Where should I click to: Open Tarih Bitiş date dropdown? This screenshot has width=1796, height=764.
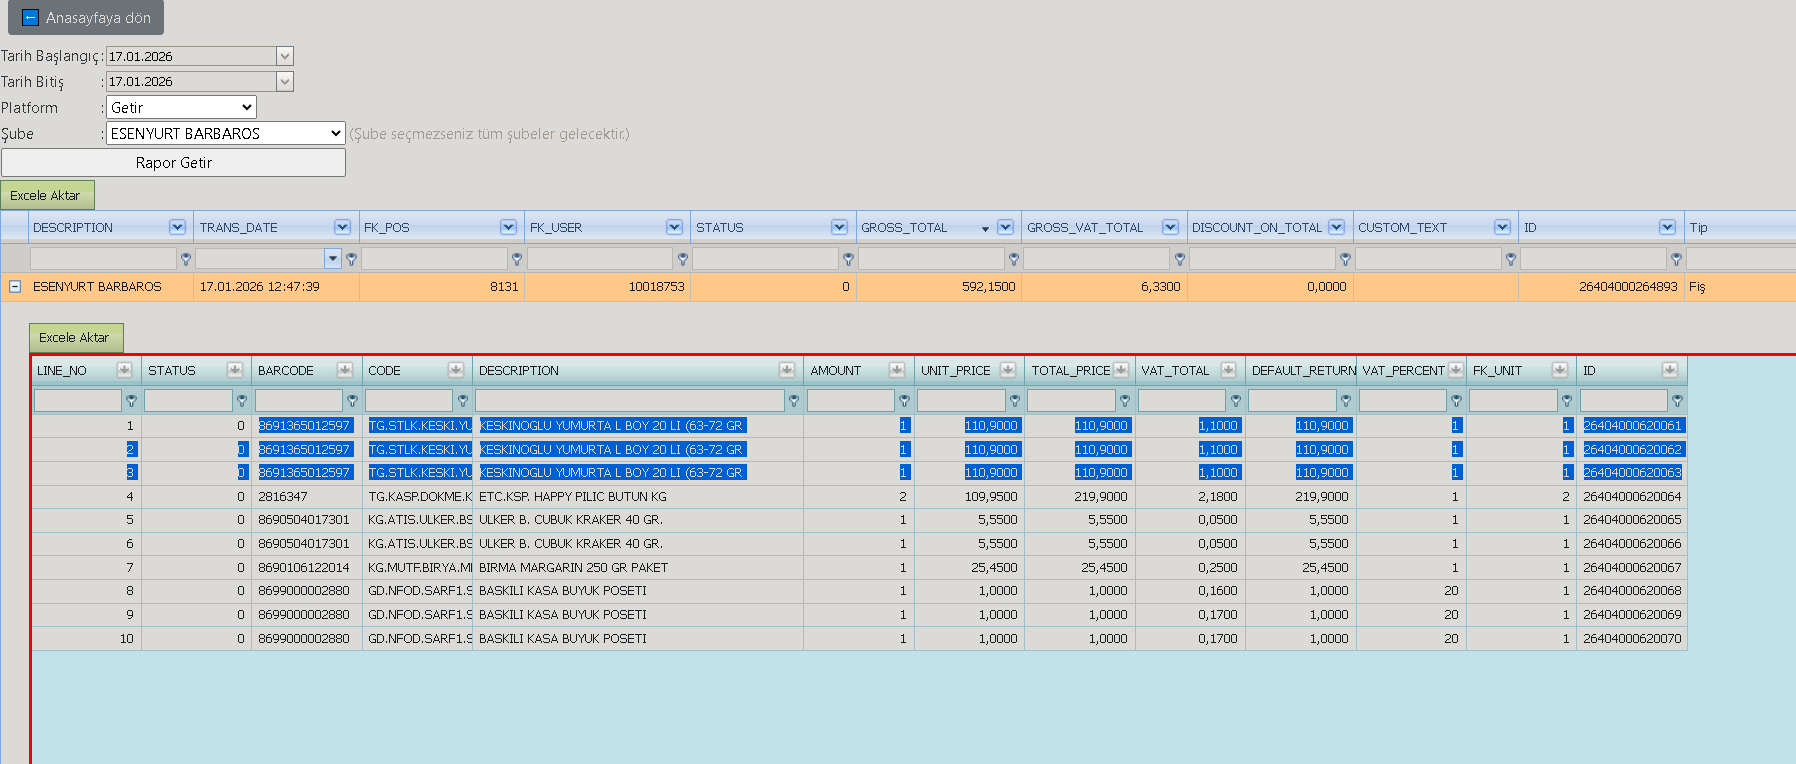pos(285,81)
